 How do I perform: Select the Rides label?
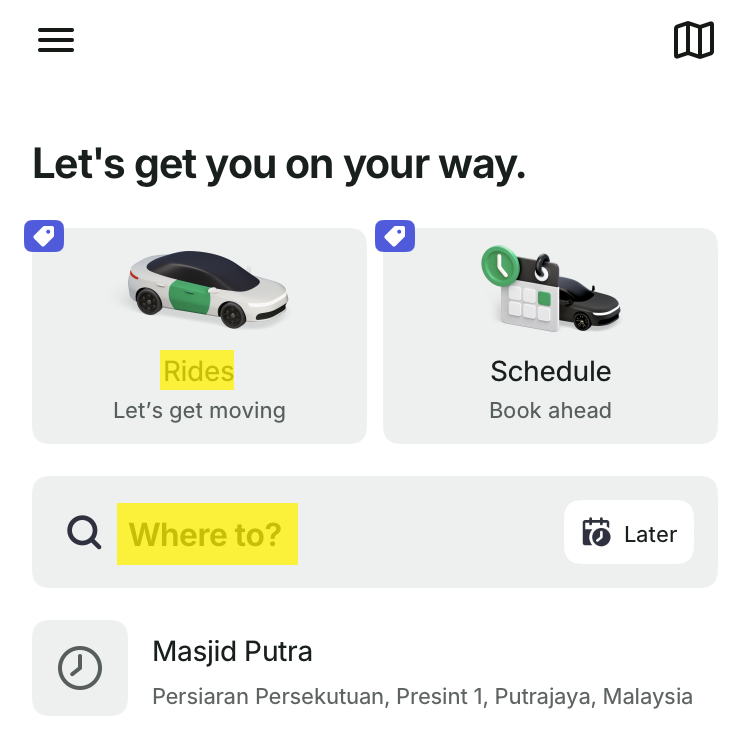pyautogui.click(x=198, y=371)
